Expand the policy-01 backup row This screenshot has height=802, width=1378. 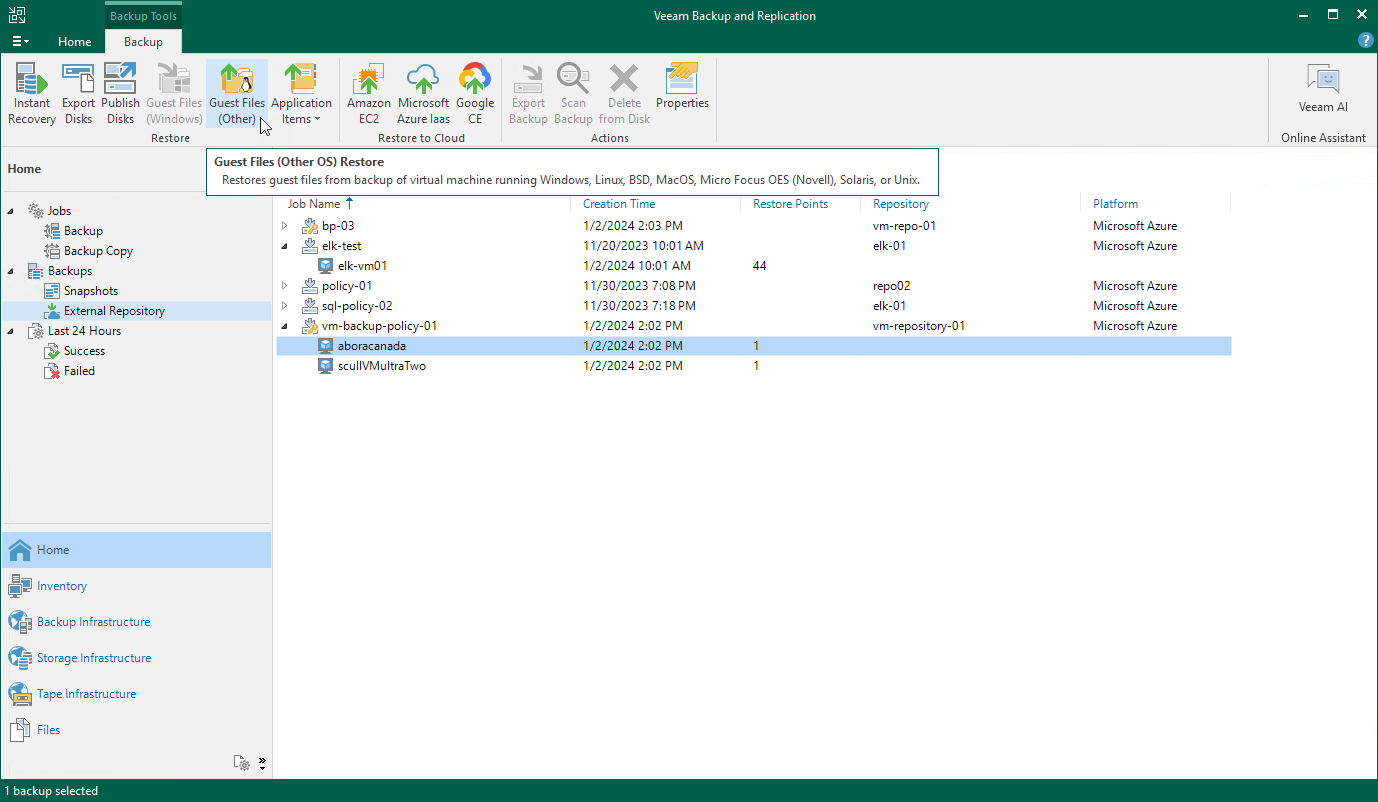(285, 286)
